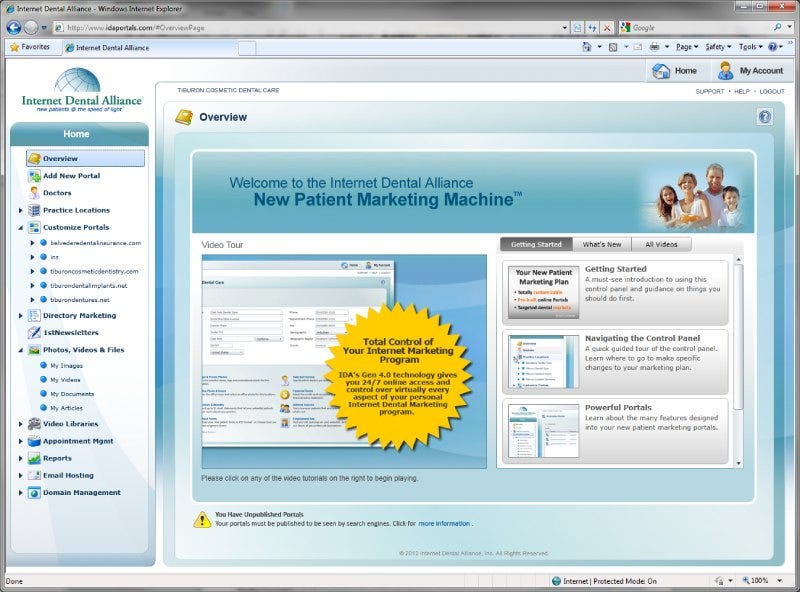
Task: Click the My Account user icon
Action: (725, 70)
